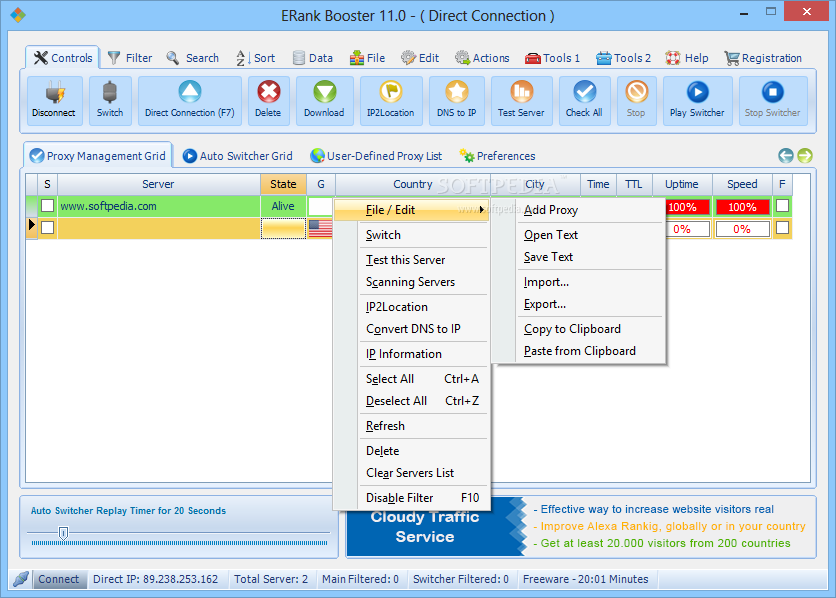Choose Save Text in submenu
The width and height of the screenshot is (836, 598).
pos(578,257)
